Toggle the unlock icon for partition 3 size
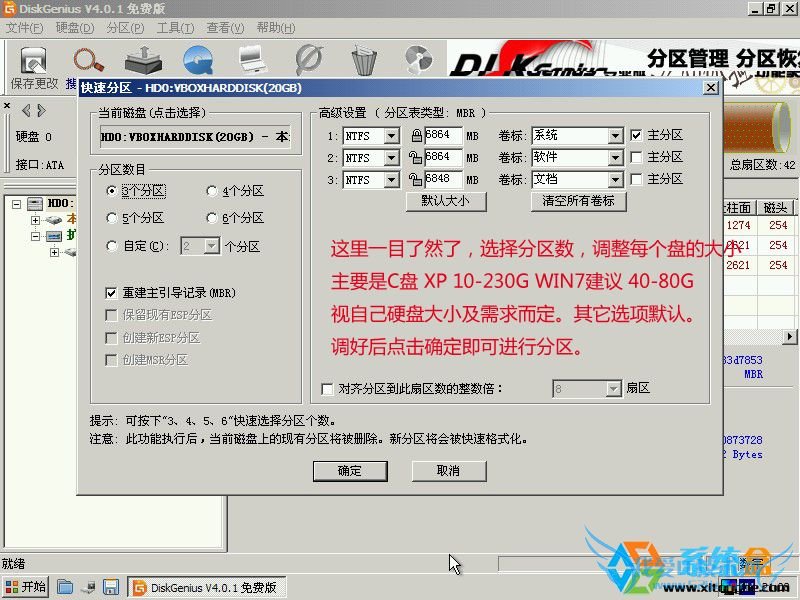The width and height of the screenshot is (800, 600). (415, 180)
